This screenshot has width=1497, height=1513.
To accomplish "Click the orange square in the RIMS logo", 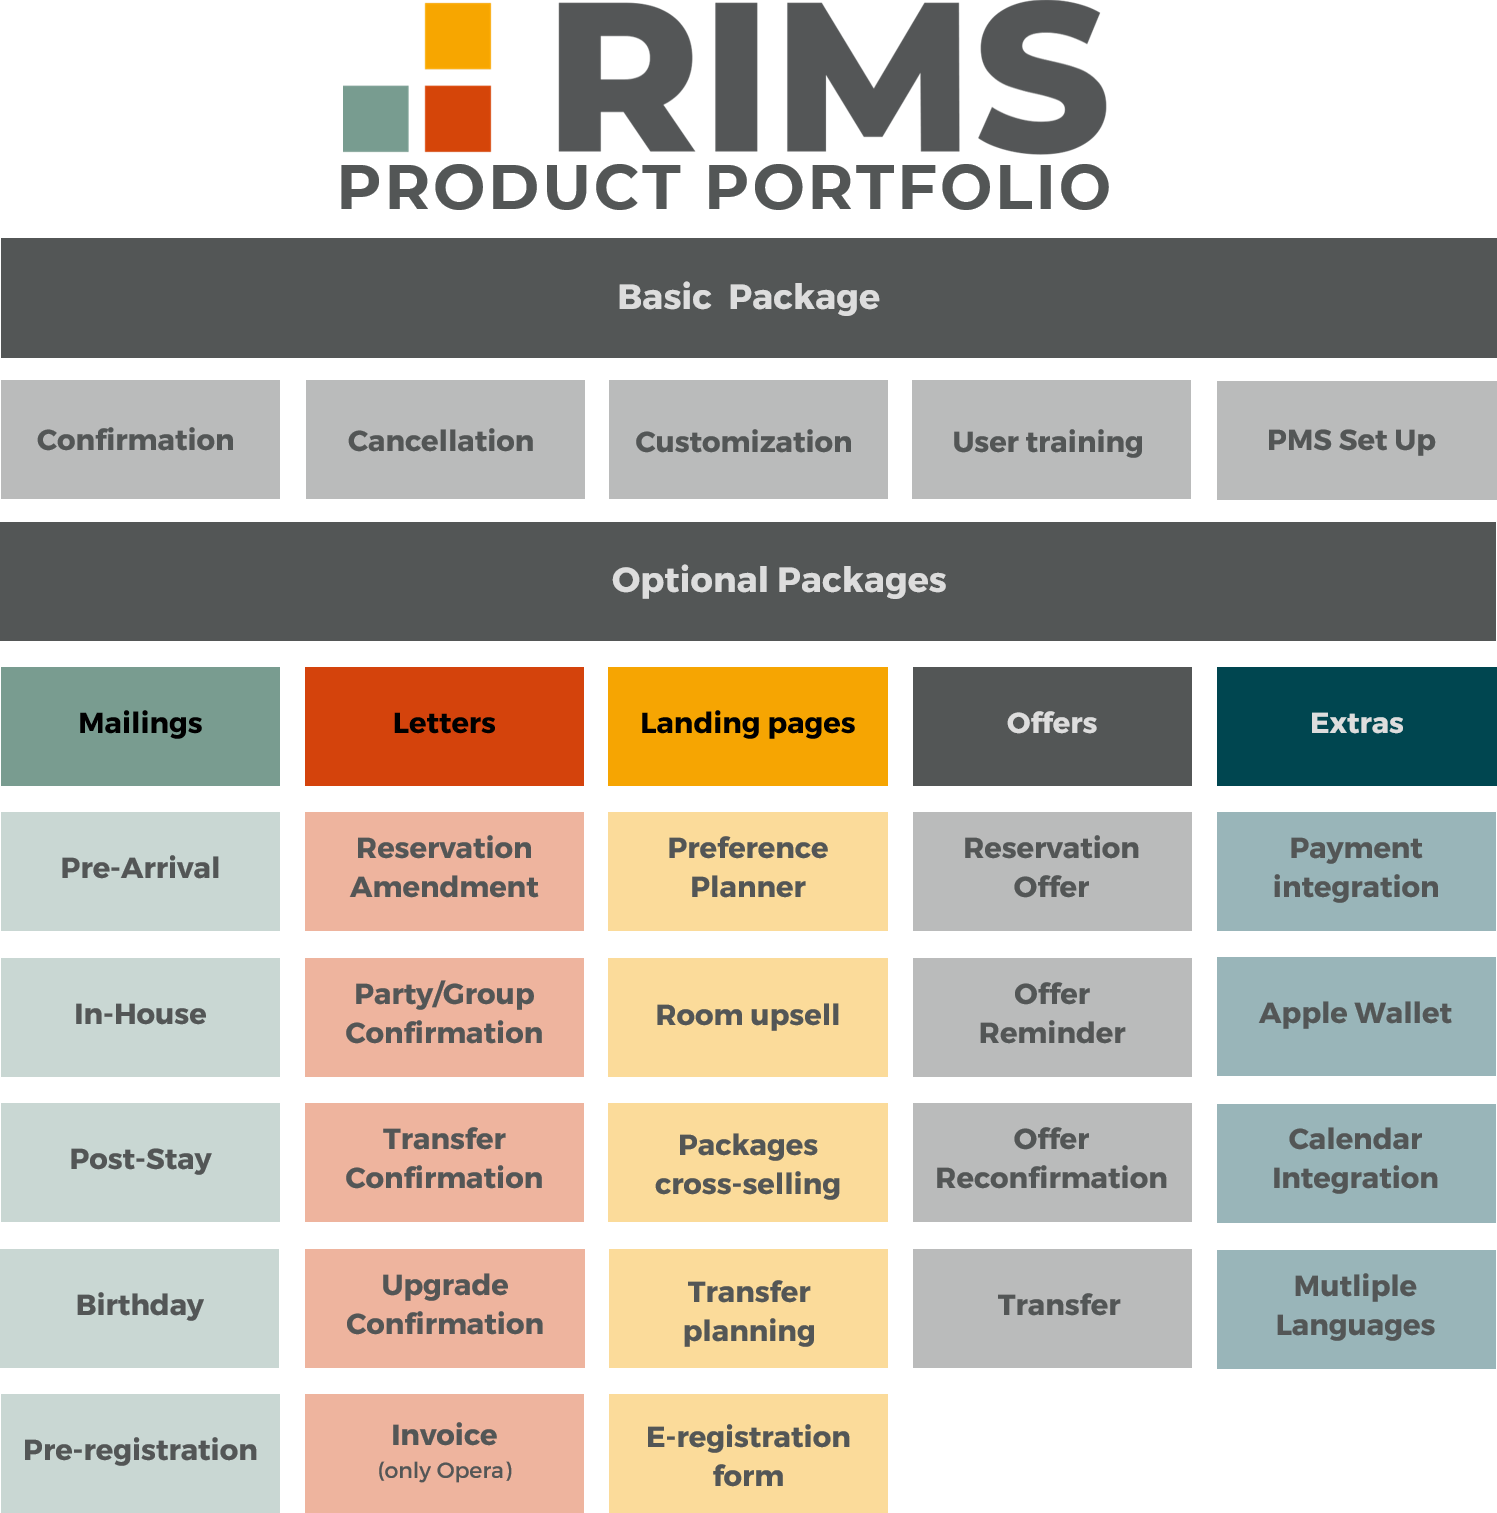I will tap(458, 36).
